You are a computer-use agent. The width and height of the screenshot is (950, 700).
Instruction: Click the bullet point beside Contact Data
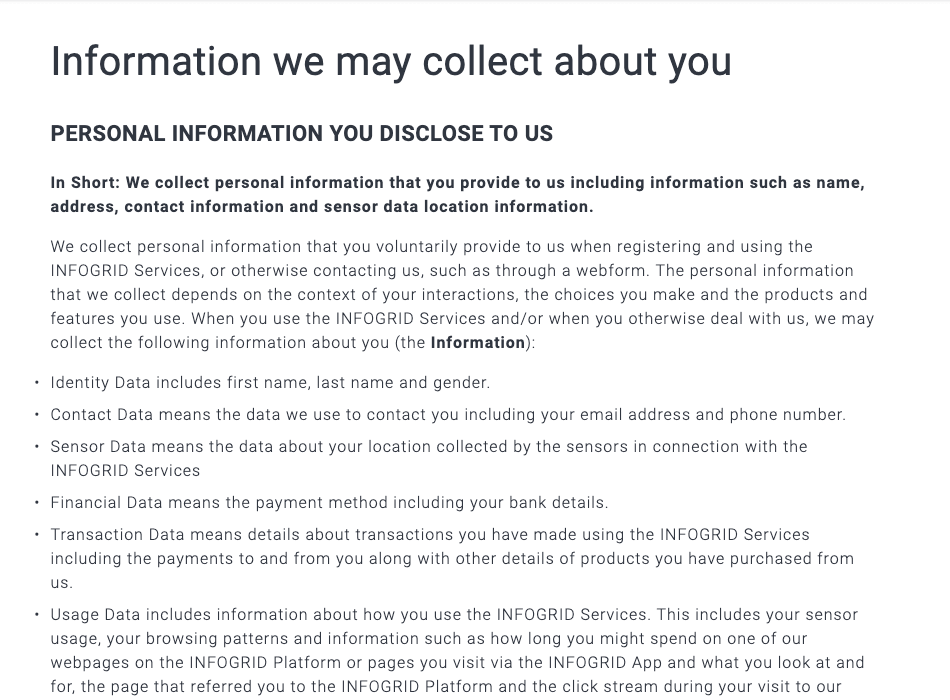click(37, 415)
